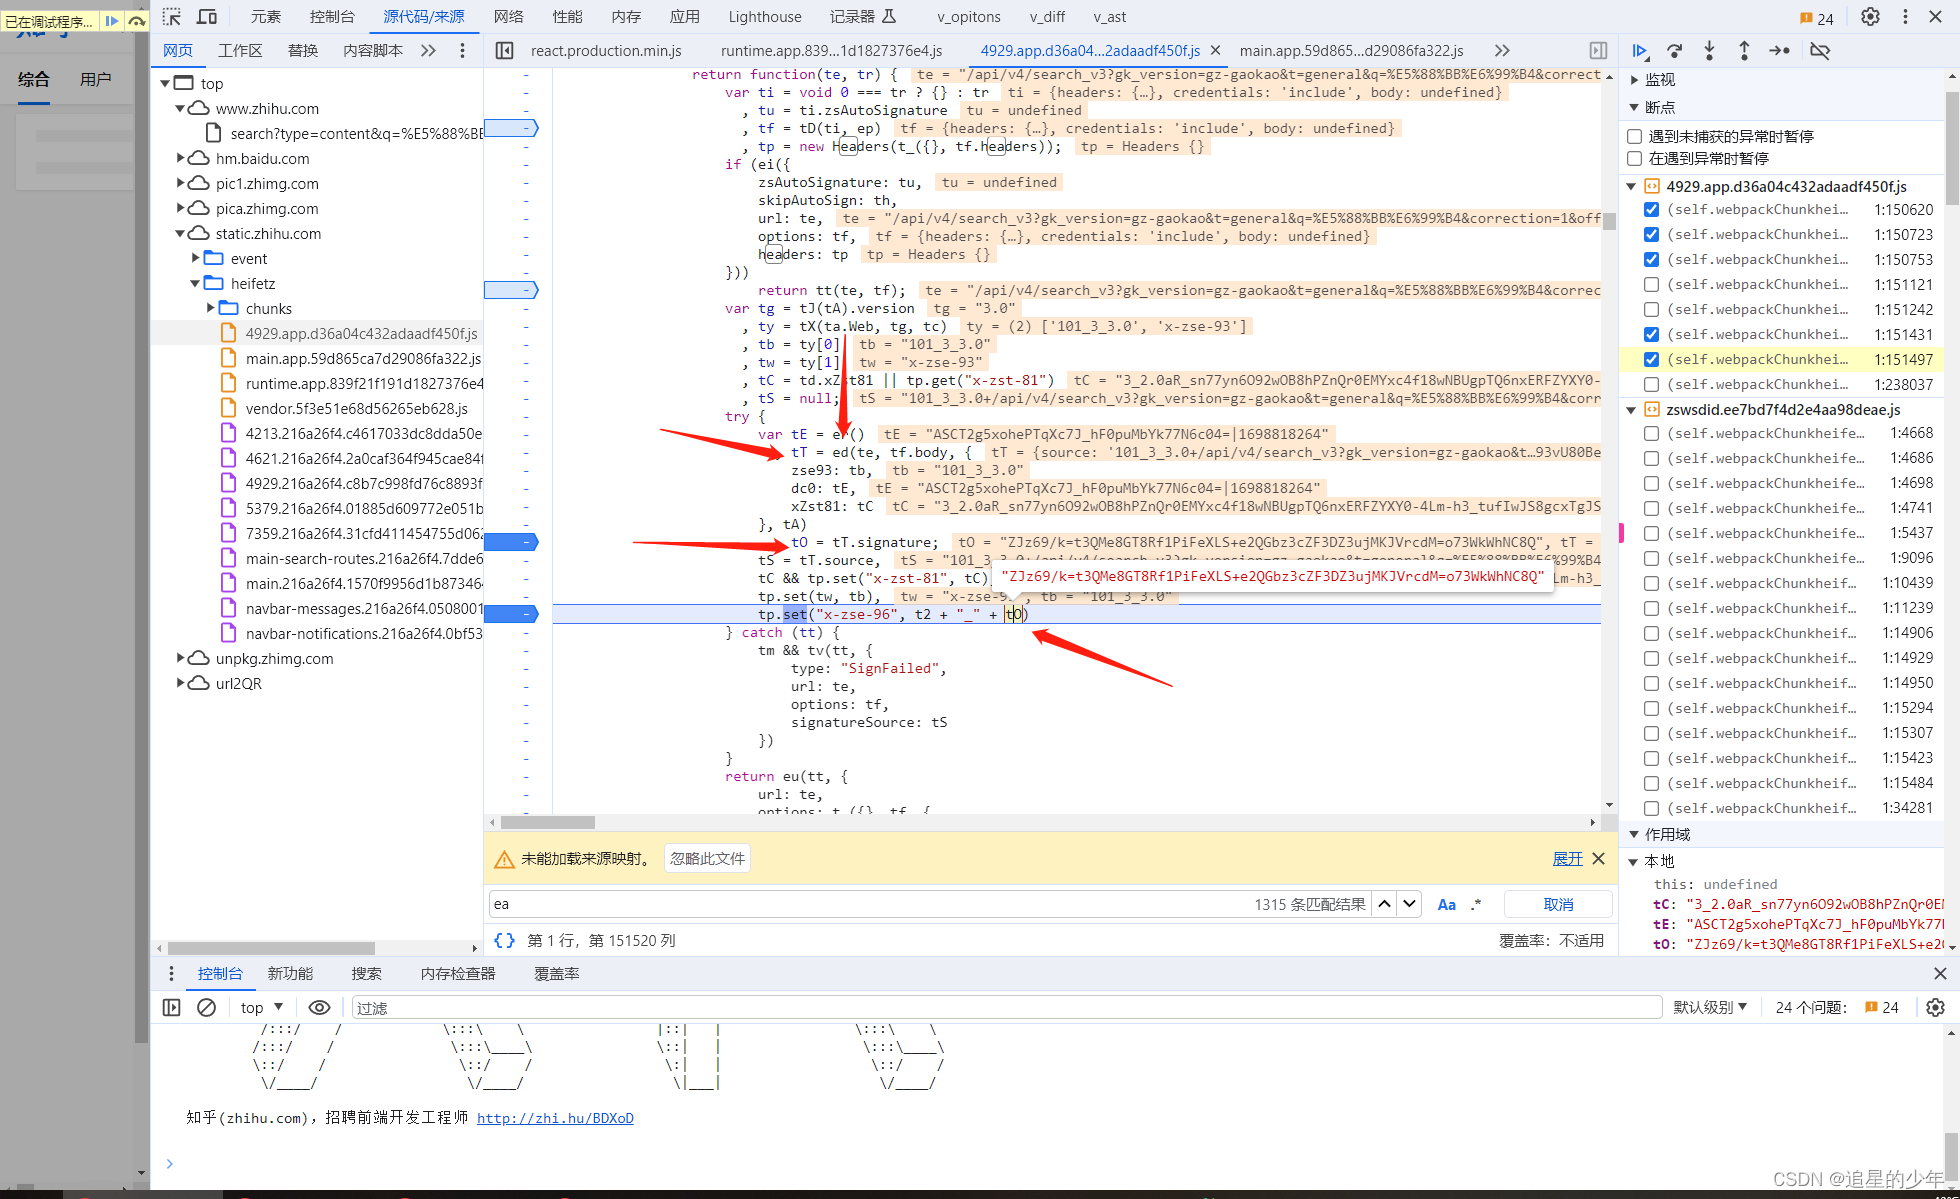Click the ignore this file button
Viewport: 1960px width, 1199px height.
707,858
